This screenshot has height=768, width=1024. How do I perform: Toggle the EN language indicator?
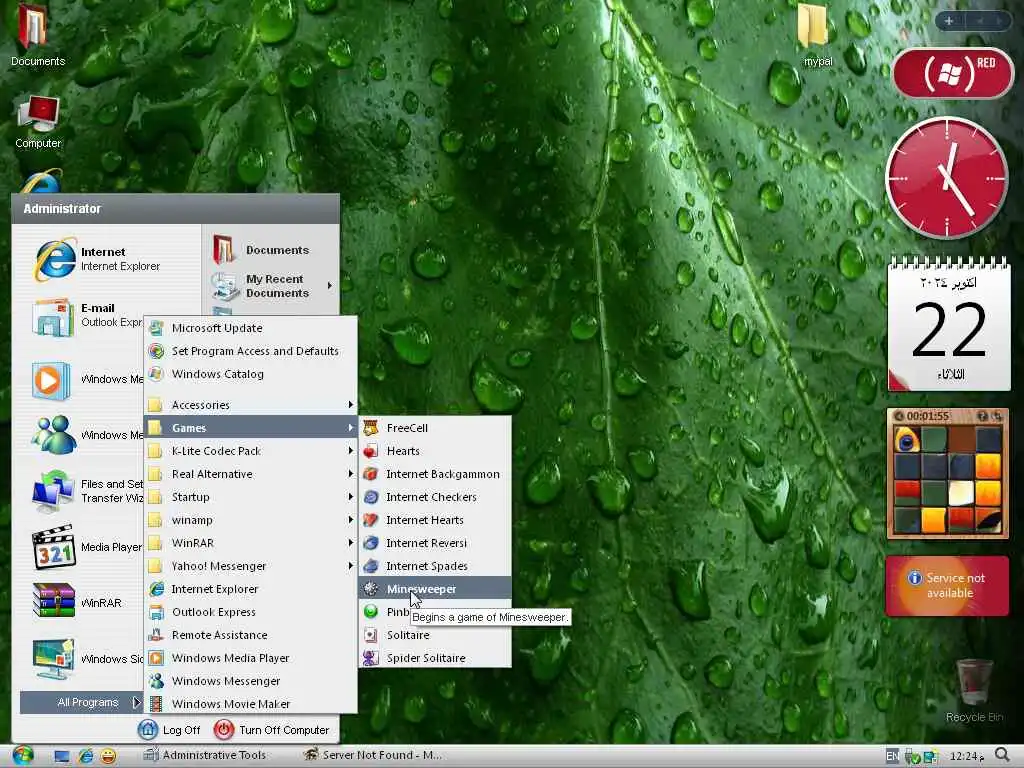click(x=892, y=756)
